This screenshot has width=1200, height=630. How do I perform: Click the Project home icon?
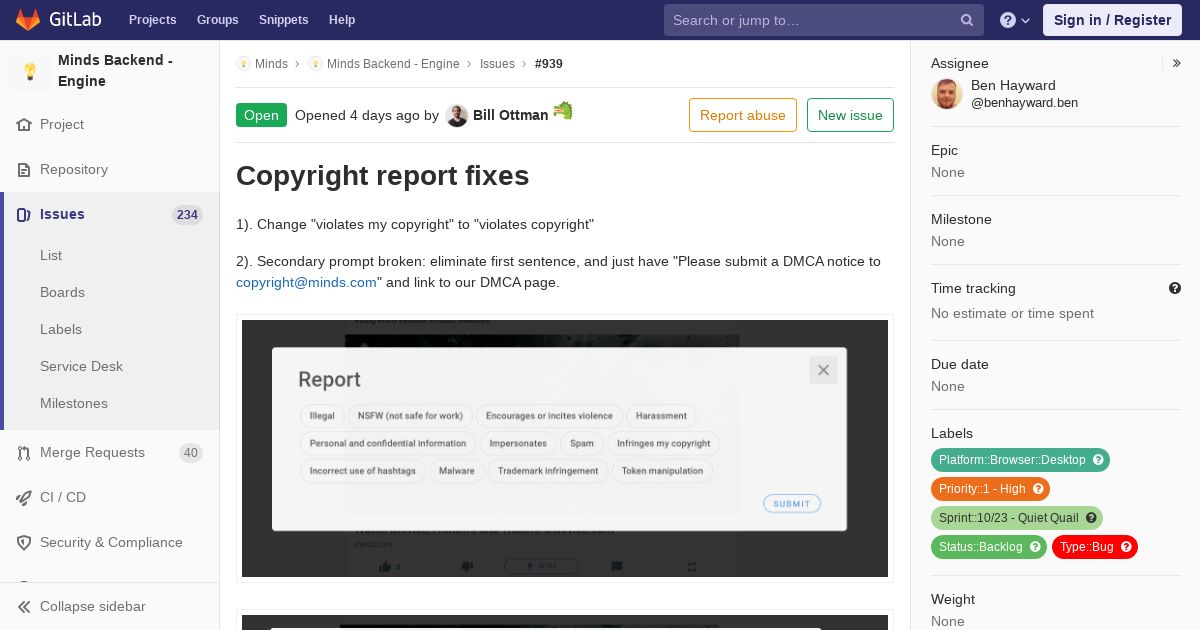[x=24, y=125]
